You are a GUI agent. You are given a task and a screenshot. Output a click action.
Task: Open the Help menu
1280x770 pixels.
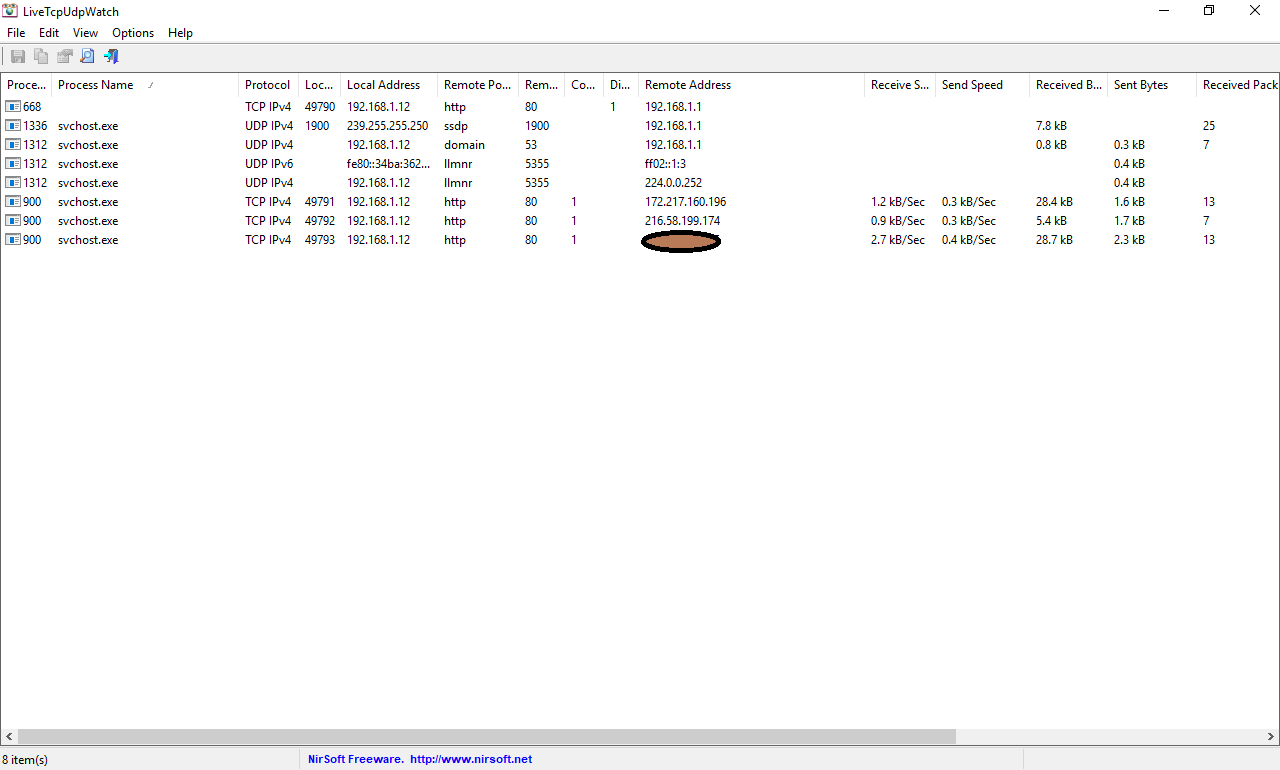click(x=180, y=32)
